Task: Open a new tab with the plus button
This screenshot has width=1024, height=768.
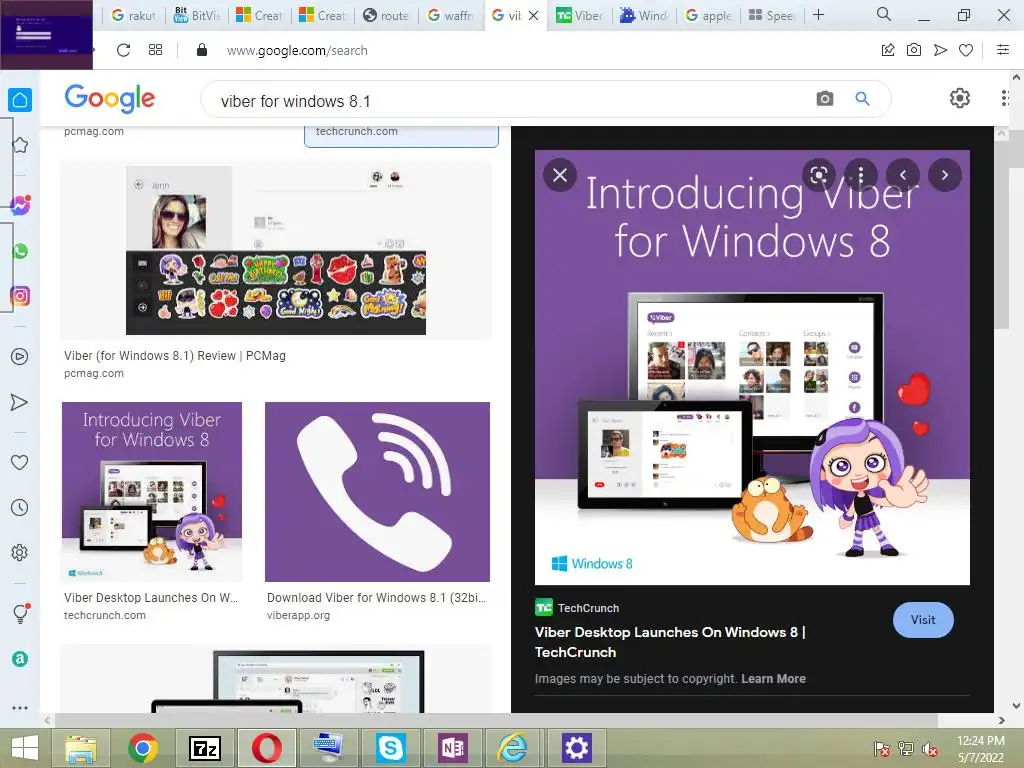Action: [x=818, y=14]
